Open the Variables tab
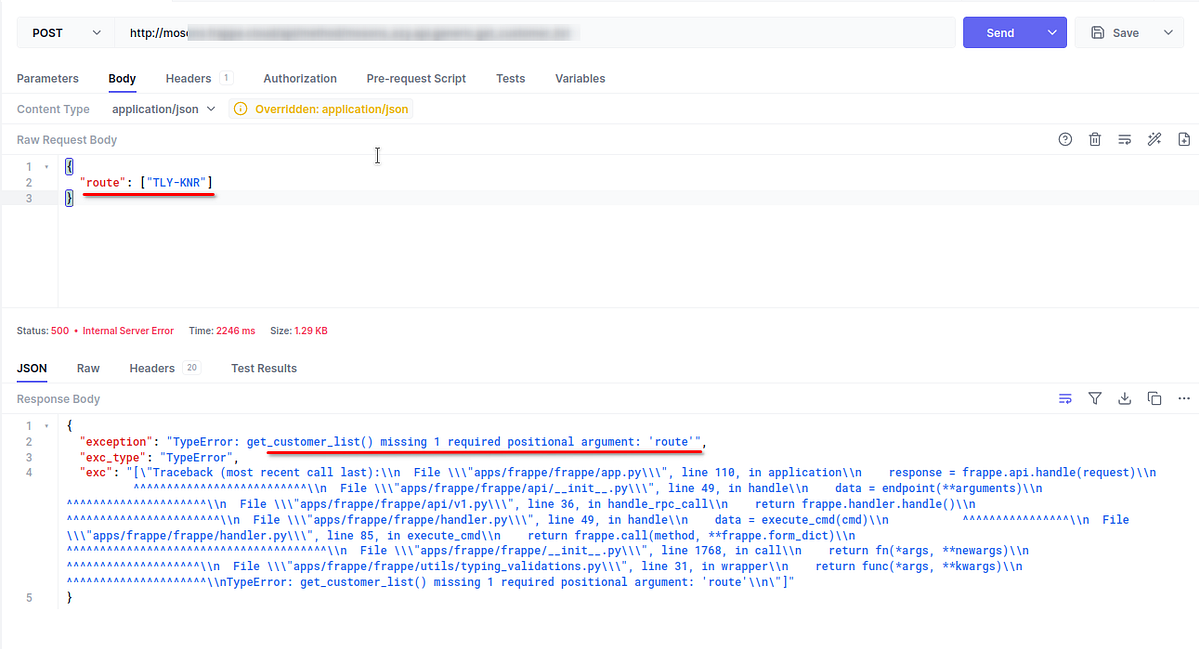 pos(580,78)
